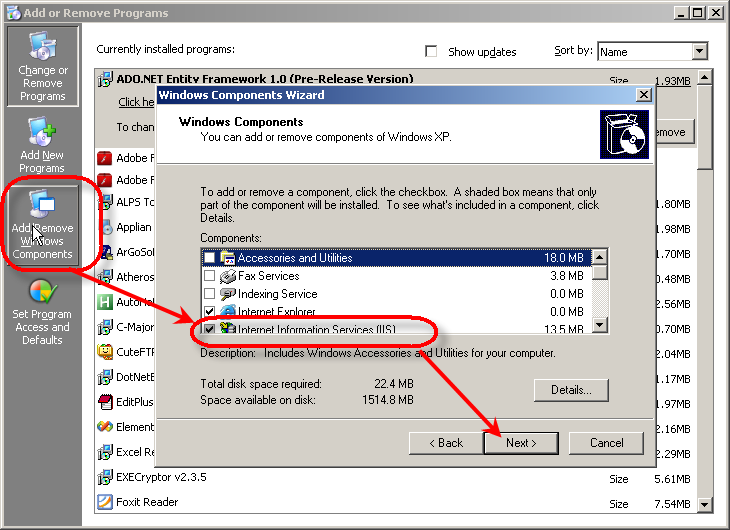
Task: Select the Fax Services row text
Action: (x=269, y=276)
